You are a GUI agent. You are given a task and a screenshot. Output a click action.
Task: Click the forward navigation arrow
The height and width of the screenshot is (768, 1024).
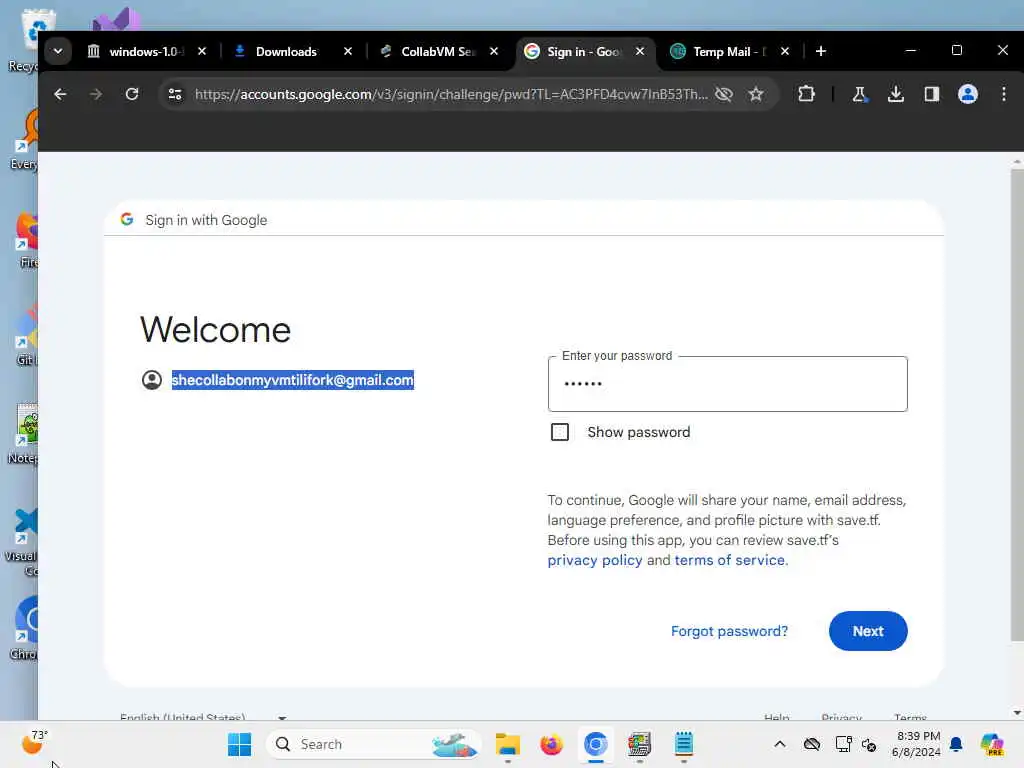[x=96, y=94]
